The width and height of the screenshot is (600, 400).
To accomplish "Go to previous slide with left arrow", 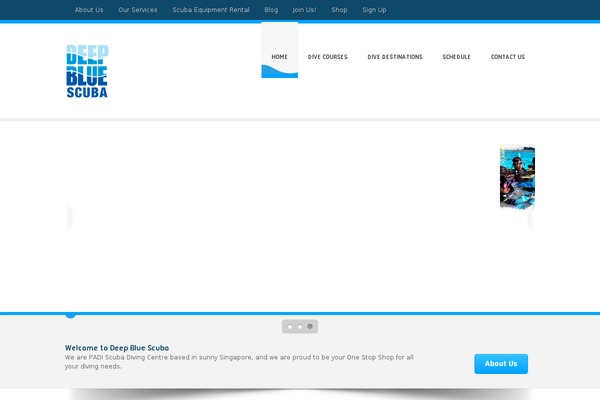I will [x=70, y=217].
